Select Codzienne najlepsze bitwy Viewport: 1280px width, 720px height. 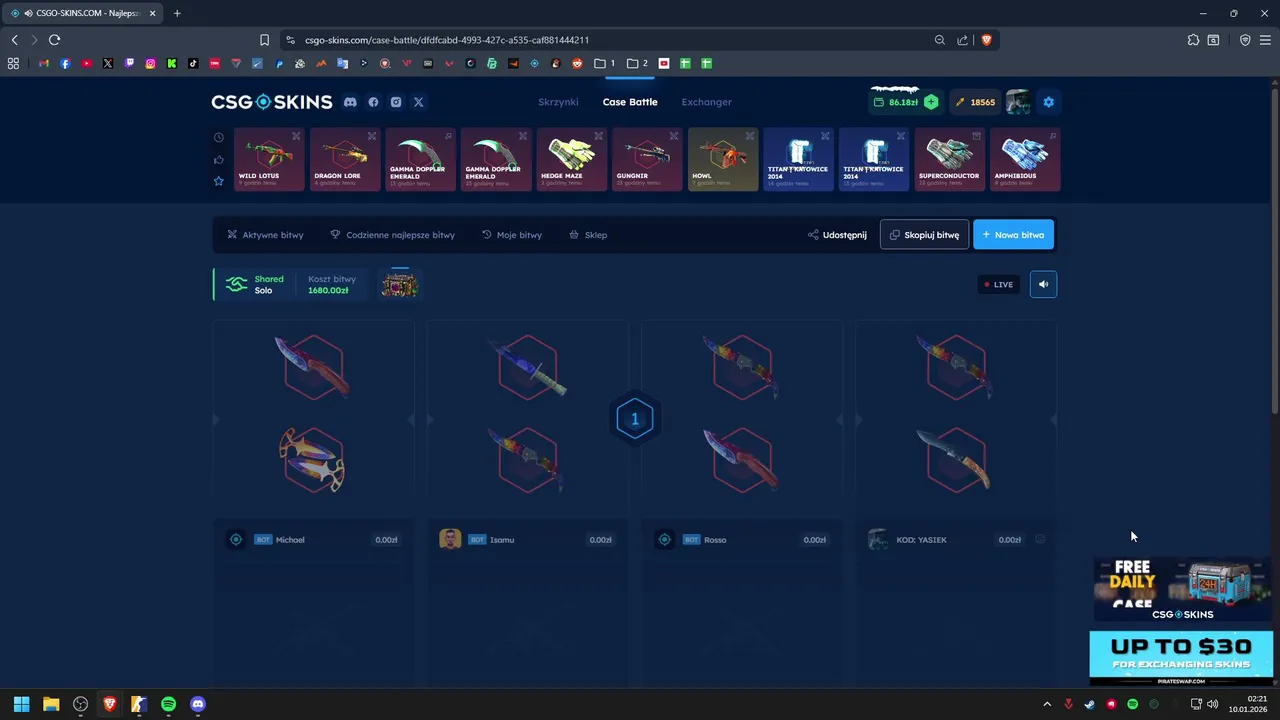(392, 235)
